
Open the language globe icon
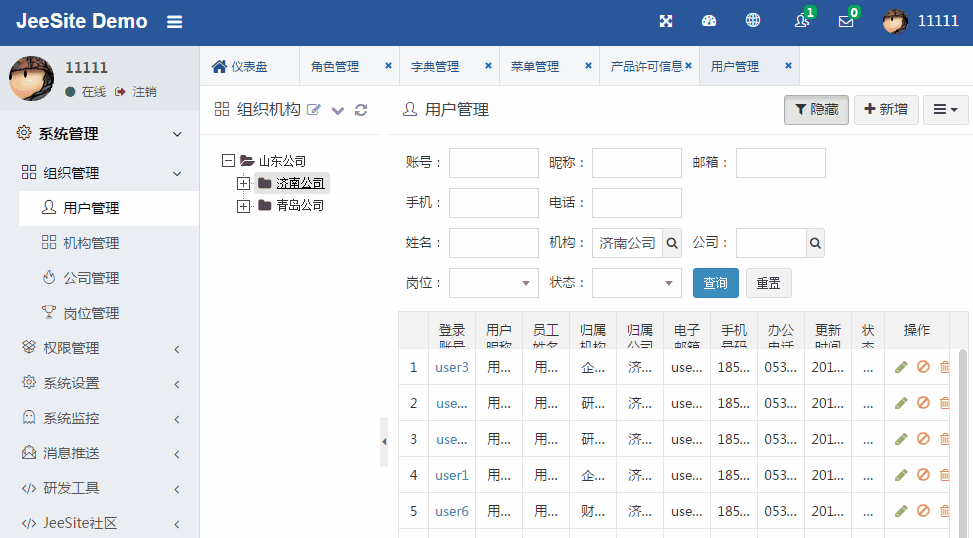(x=753, y=21)
